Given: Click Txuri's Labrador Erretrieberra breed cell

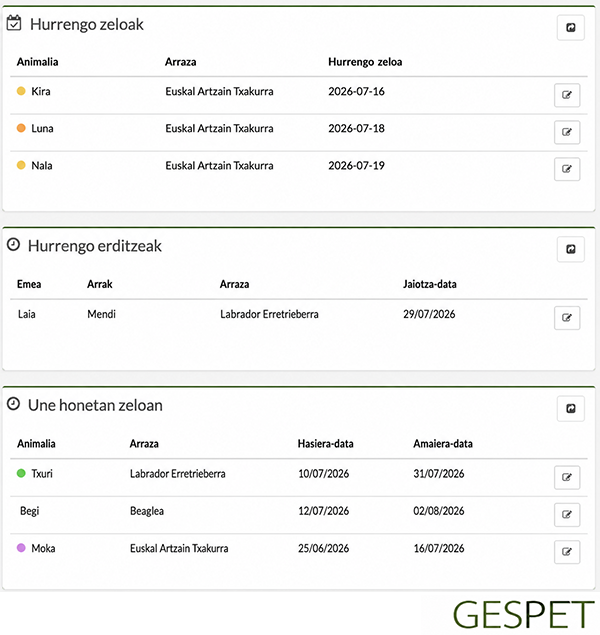Looking at the screenshot, I should (x=178, y=473).
